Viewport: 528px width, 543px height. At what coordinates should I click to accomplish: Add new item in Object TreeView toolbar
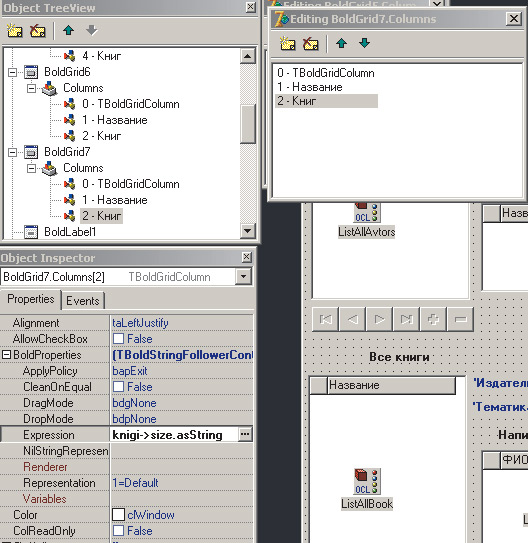point(15,30)
